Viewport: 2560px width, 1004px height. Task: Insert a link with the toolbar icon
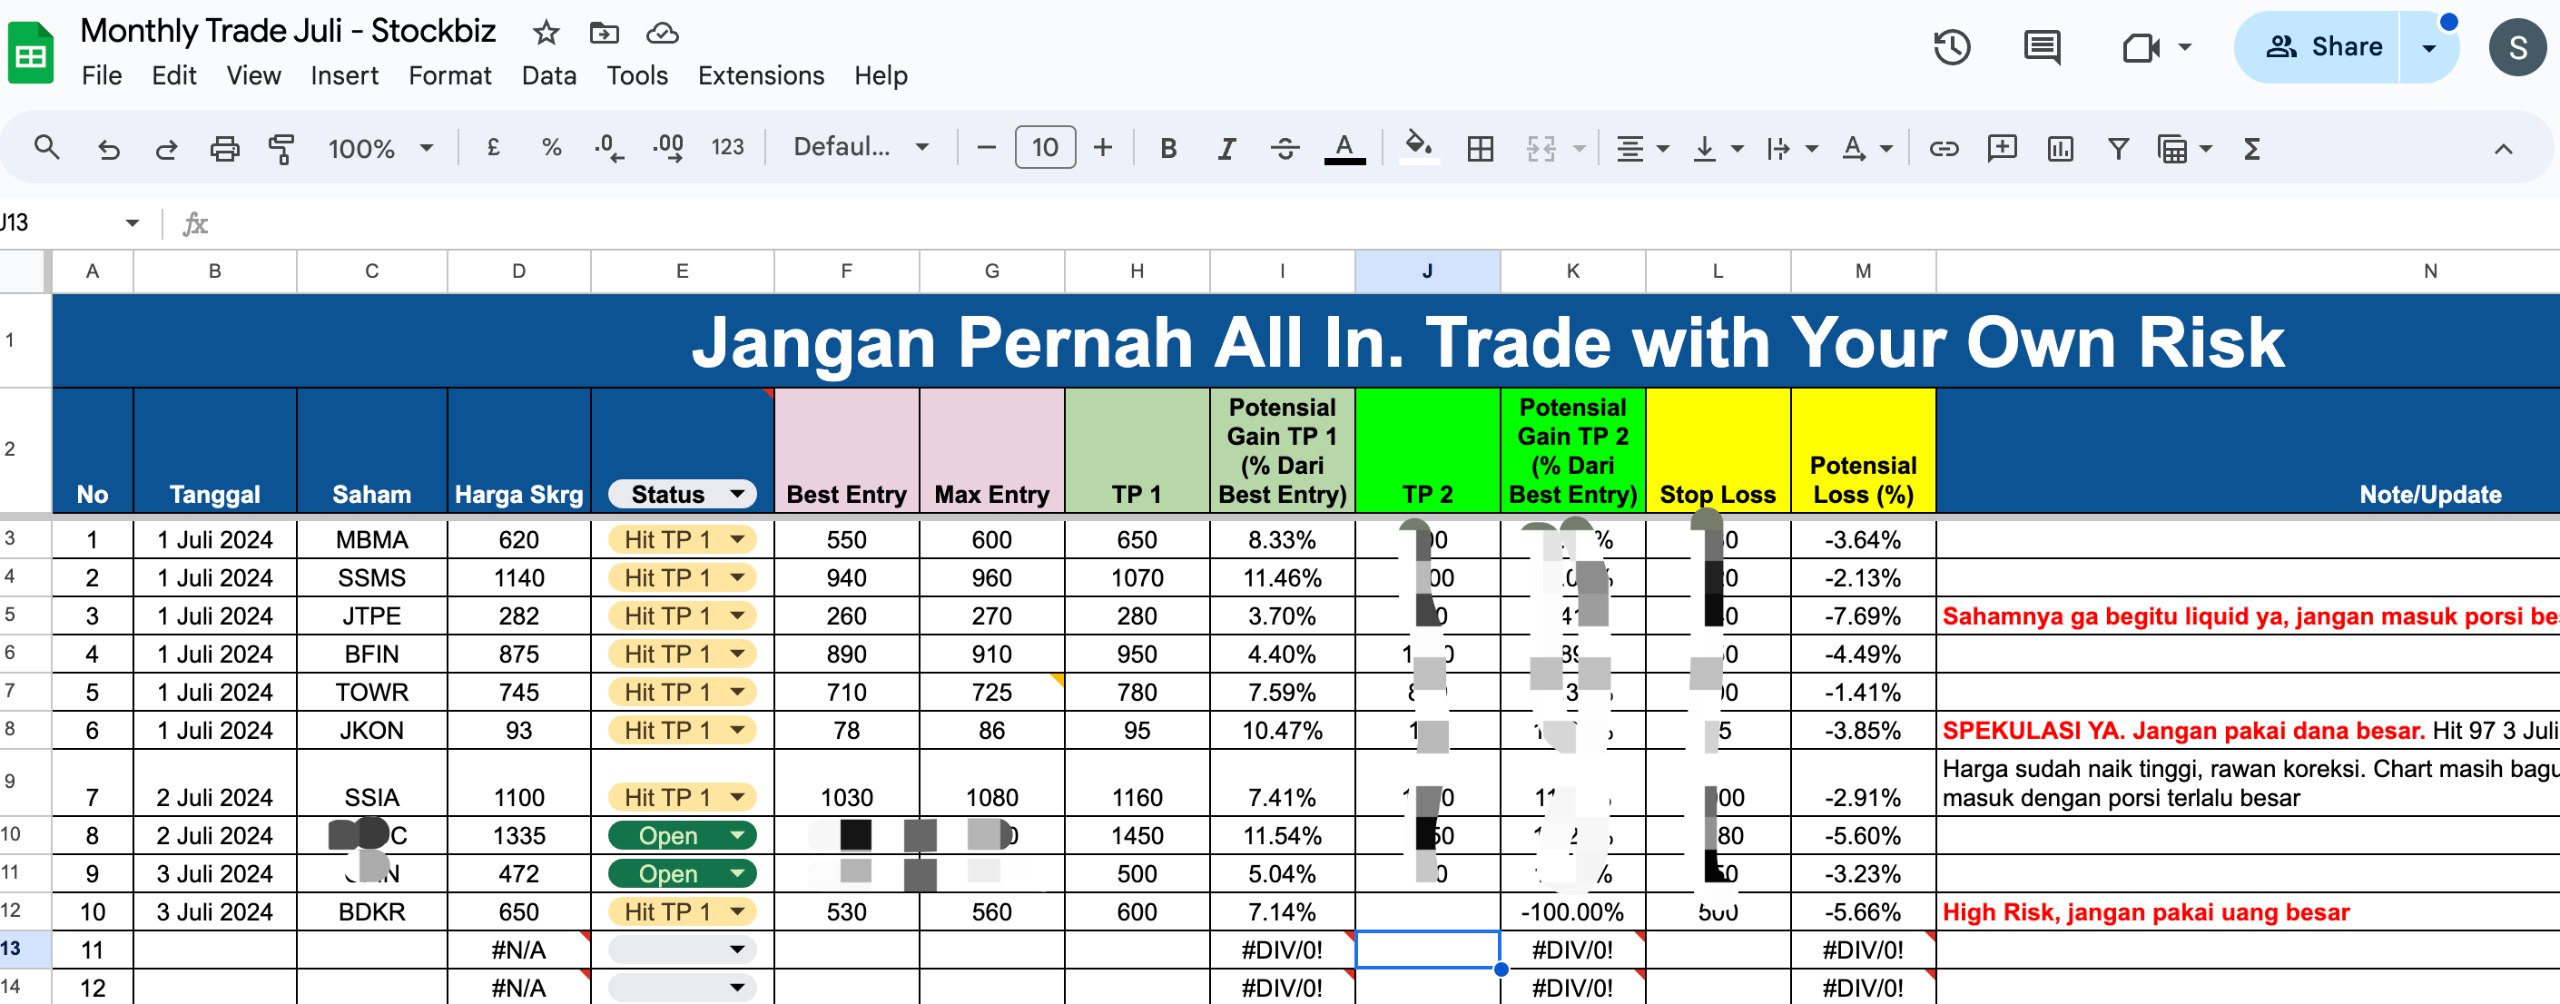point(1944,148)
